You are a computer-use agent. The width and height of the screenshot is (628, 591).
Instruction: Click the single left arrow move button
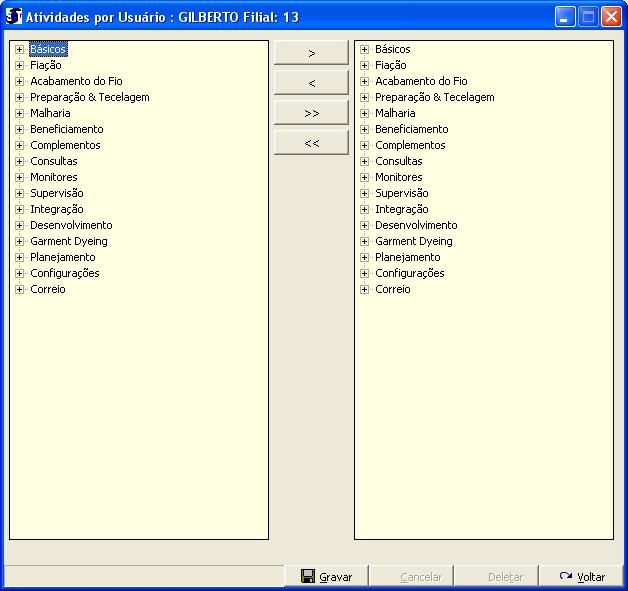click(x=311, y=83)
